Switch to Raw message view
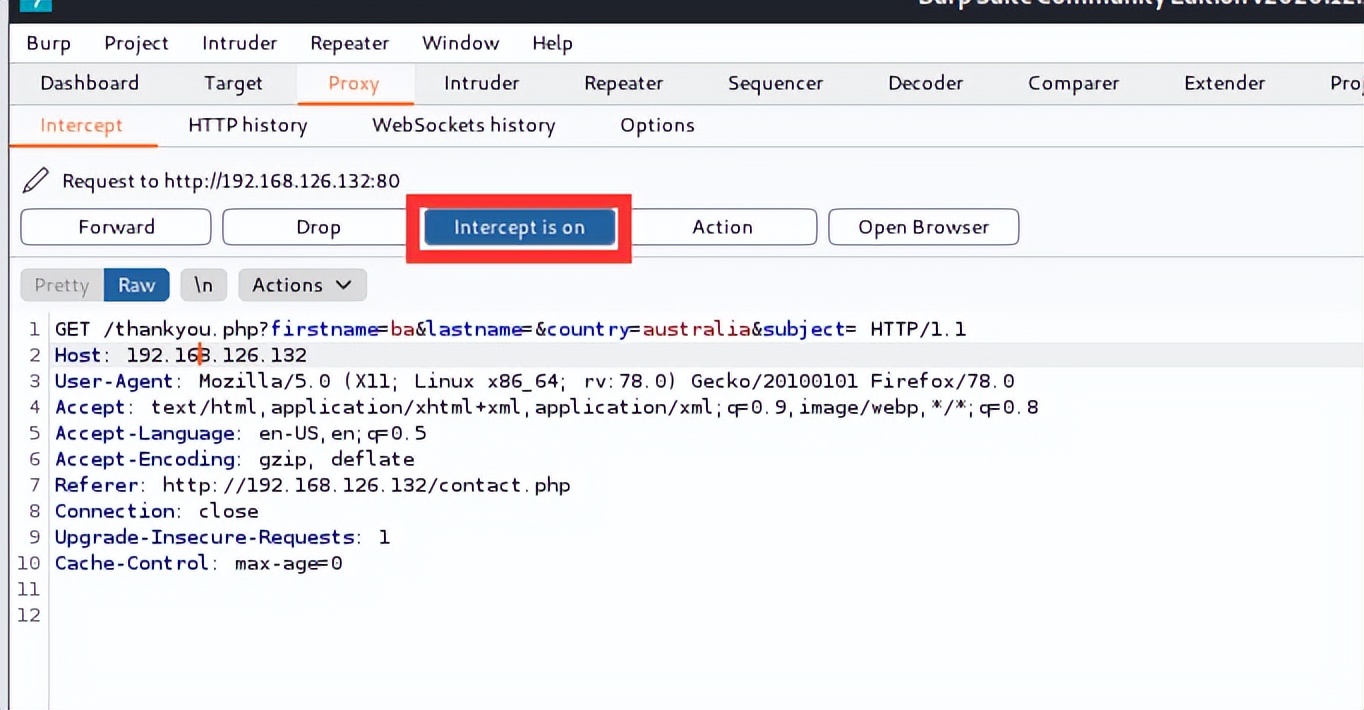The width and height of the screenshot is (1364, 710). pos(136,285)
